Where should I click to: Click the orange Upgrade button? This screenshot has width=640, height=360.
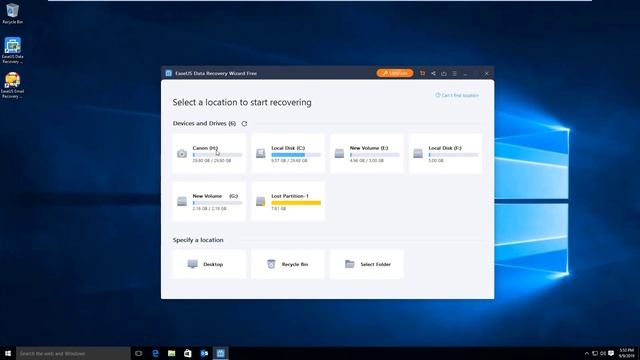pyautogui.click(x=395, y=73)
